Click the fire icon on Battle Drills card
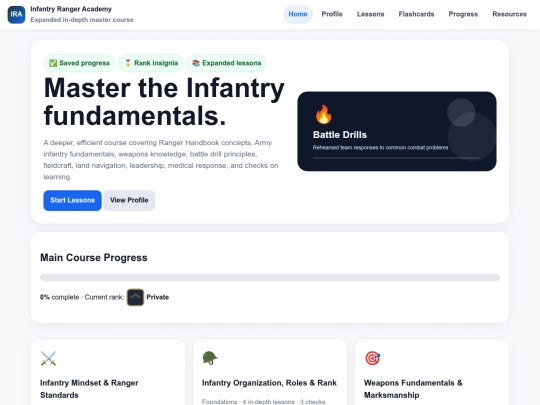The width and height of the screenshot is (540, 405). pos(323,114)
